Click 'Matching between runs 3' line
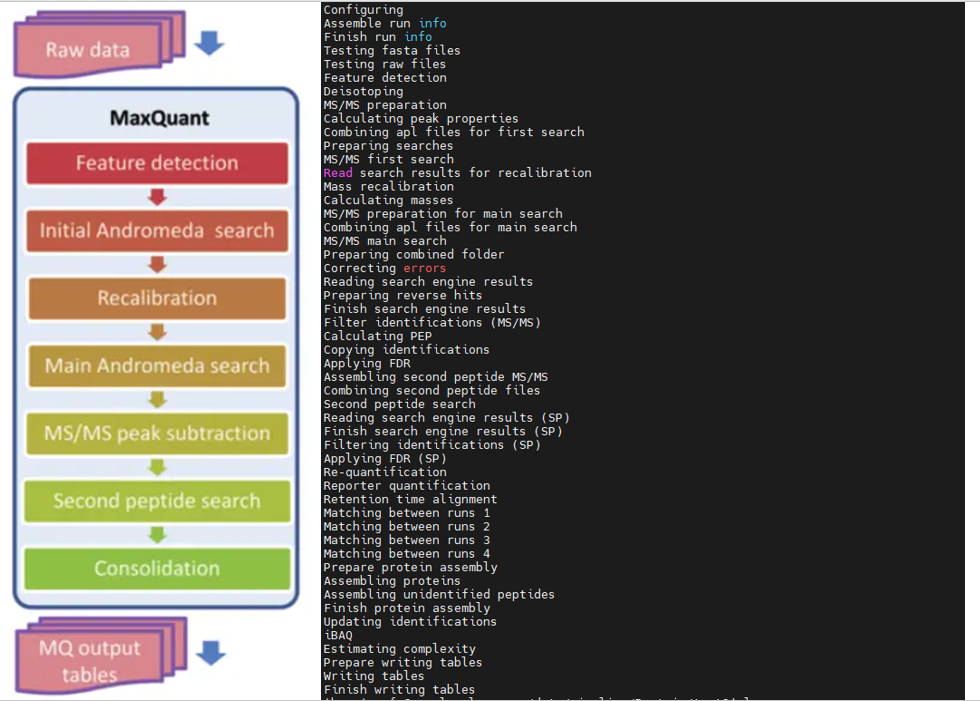Image resolution: width=980 pixels, height=701 pixels. [407, 540]
